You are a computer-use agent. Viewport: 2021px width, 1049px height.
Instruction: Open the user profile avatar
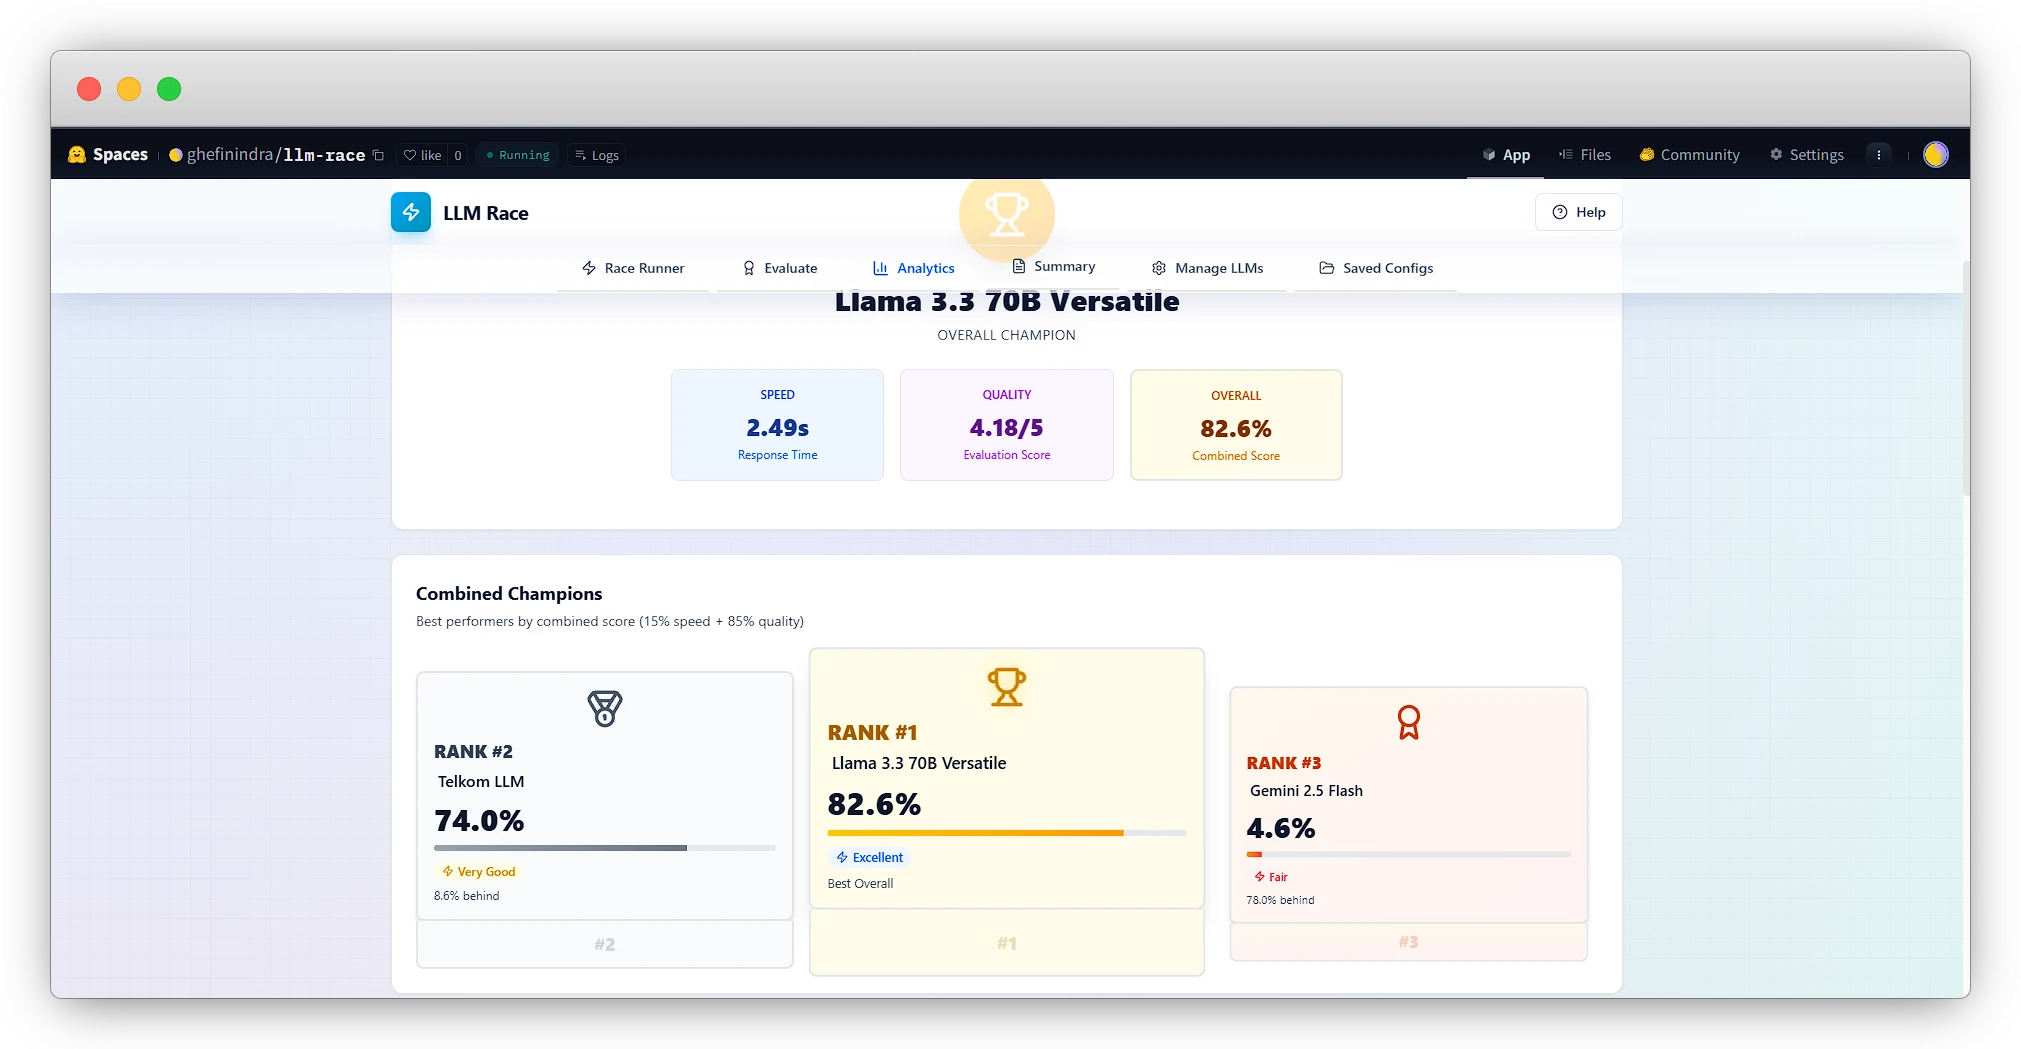pyautogui.click(x=1935, y=155)
